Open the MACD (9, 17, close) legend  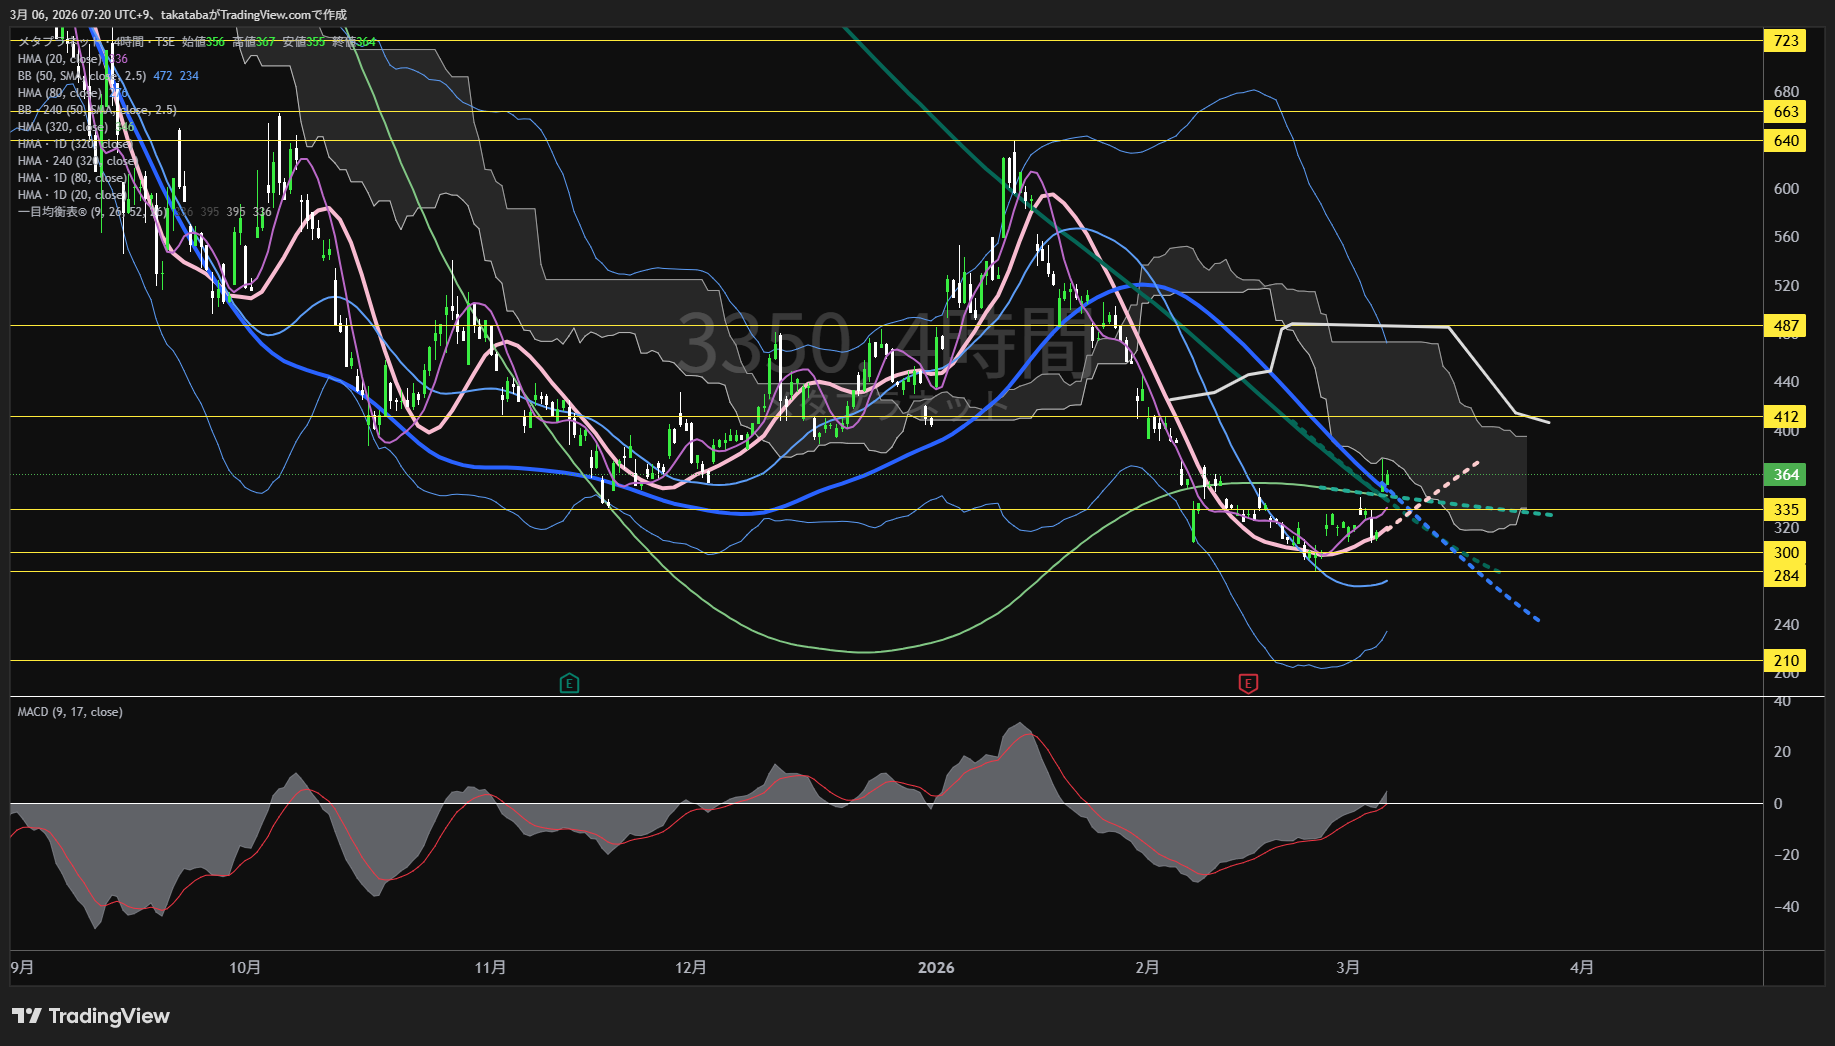(70, 712)
